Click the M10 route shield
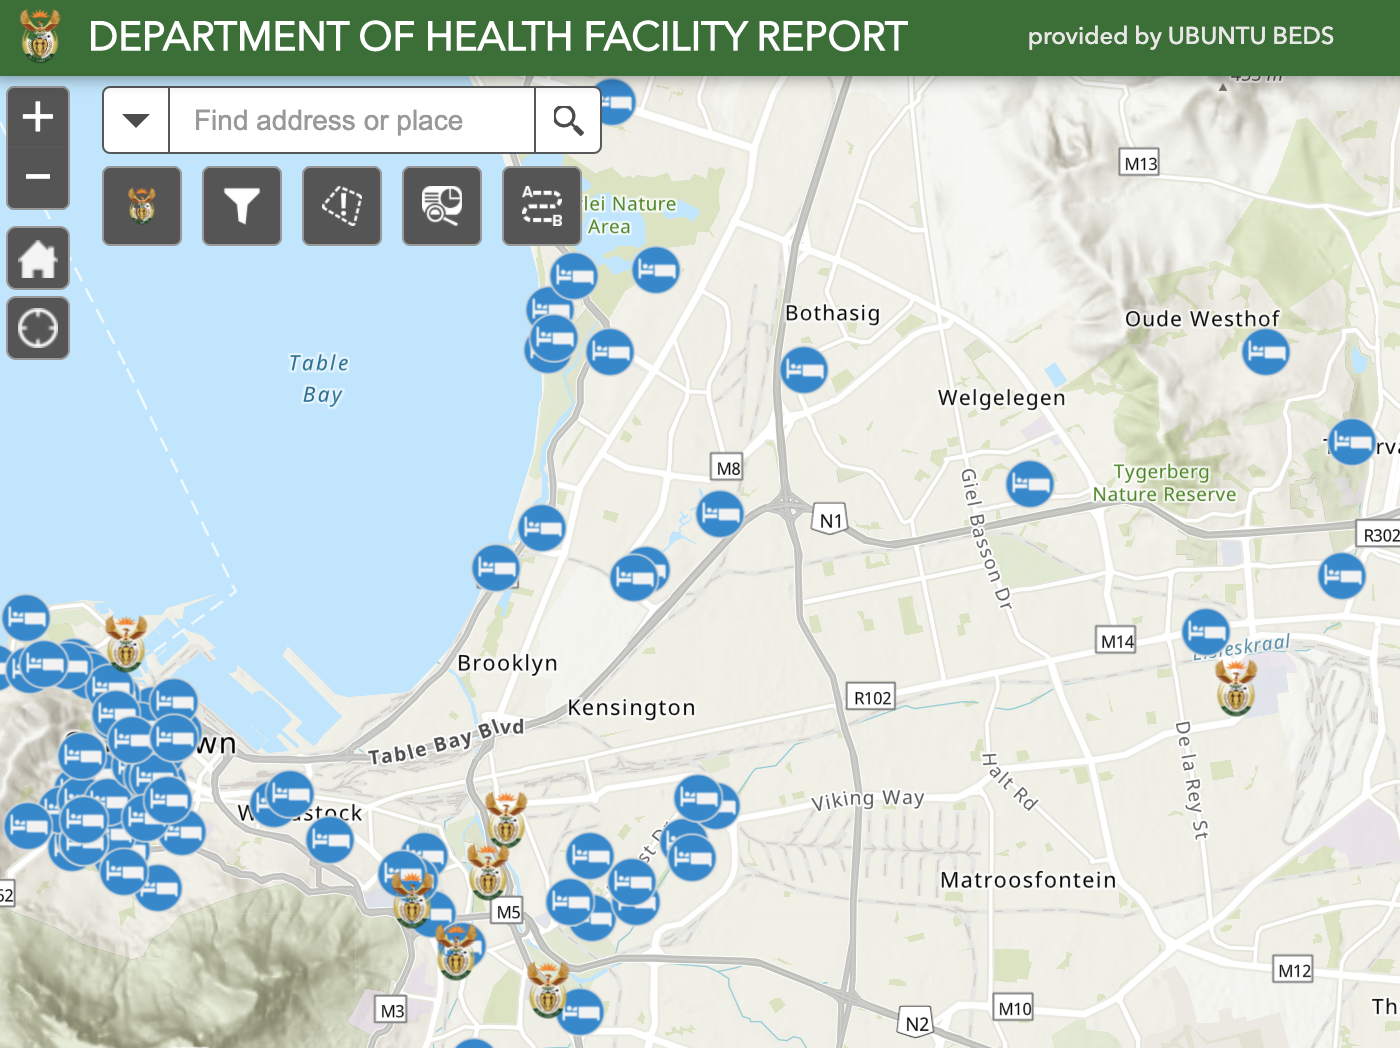Image resolution: width=1400 pixels, height=1048 pixels. coord(1014,1009)
